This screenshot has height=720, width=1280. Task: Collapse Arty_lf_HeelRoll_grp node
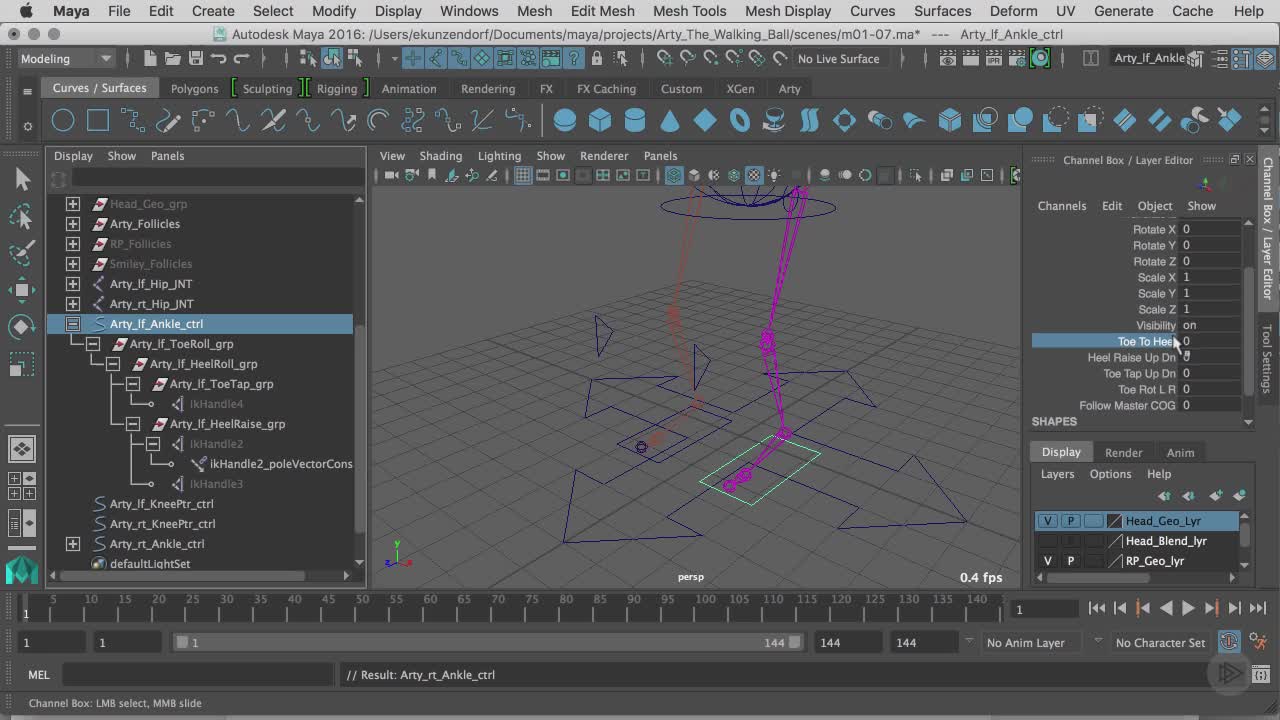coord(113,364)
